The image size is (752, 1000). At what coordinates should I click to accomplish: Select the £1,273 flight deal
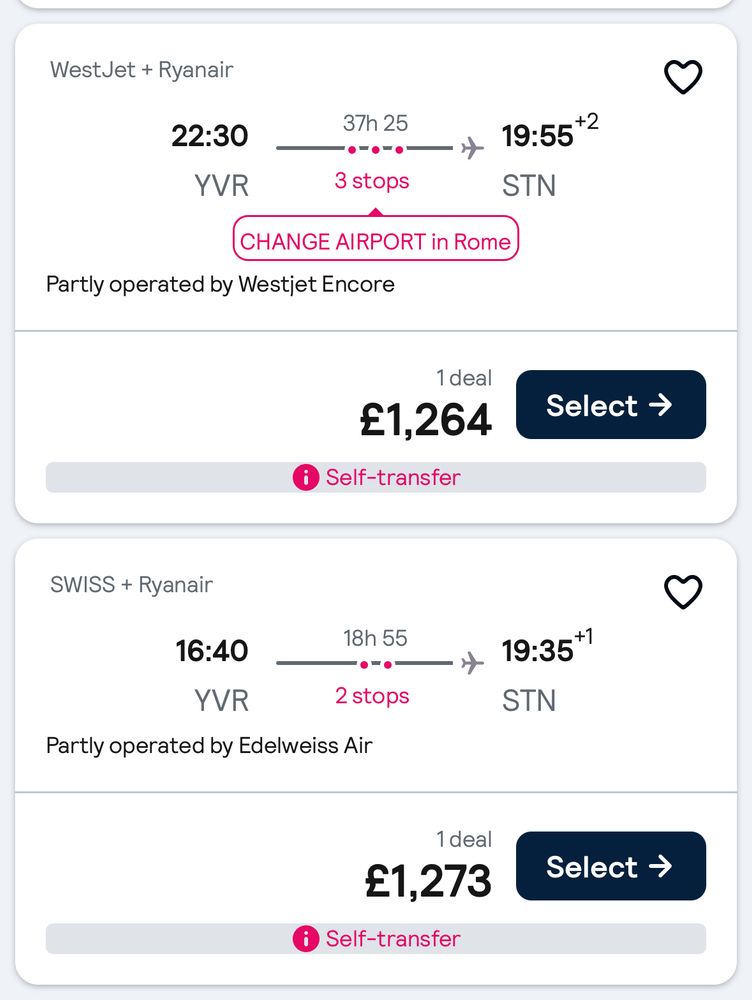pos(610,866)
